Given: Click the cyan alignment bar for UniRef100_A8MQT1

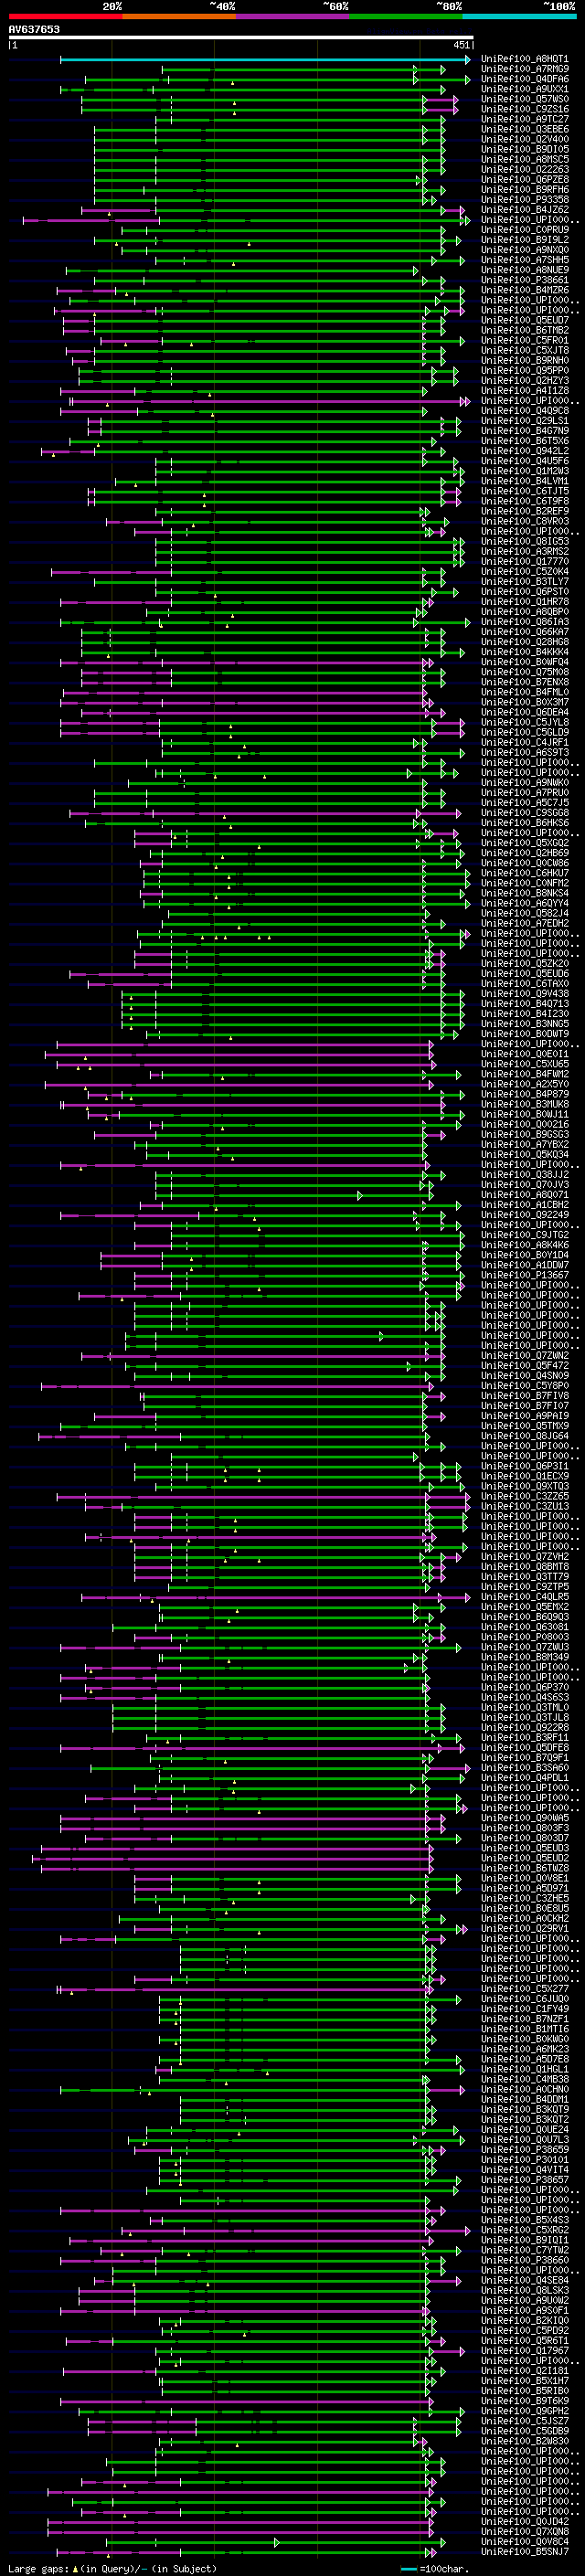Looking at the screenshot, I should [x=264, y=59].
